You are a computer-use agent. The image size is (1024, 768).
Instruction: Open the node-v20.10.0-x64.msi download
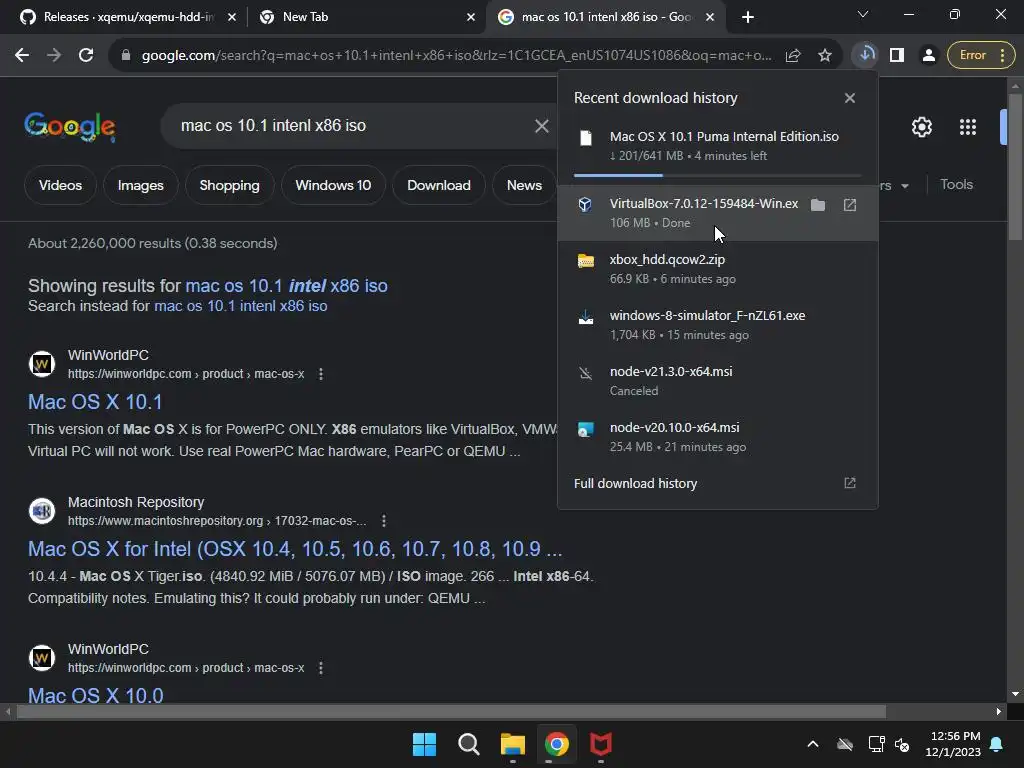pos(717,437)
